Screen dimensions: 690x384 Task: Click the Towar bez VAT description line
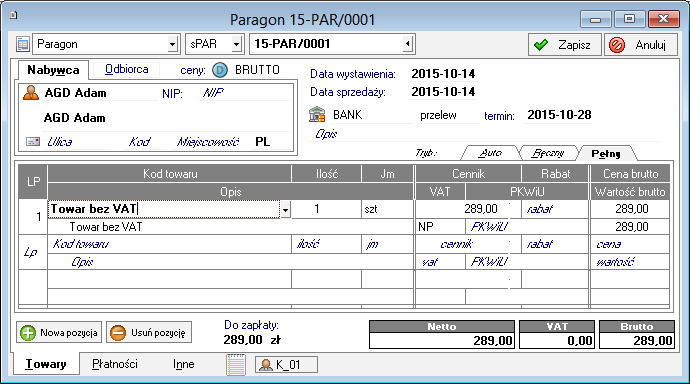tap(230, 227)
